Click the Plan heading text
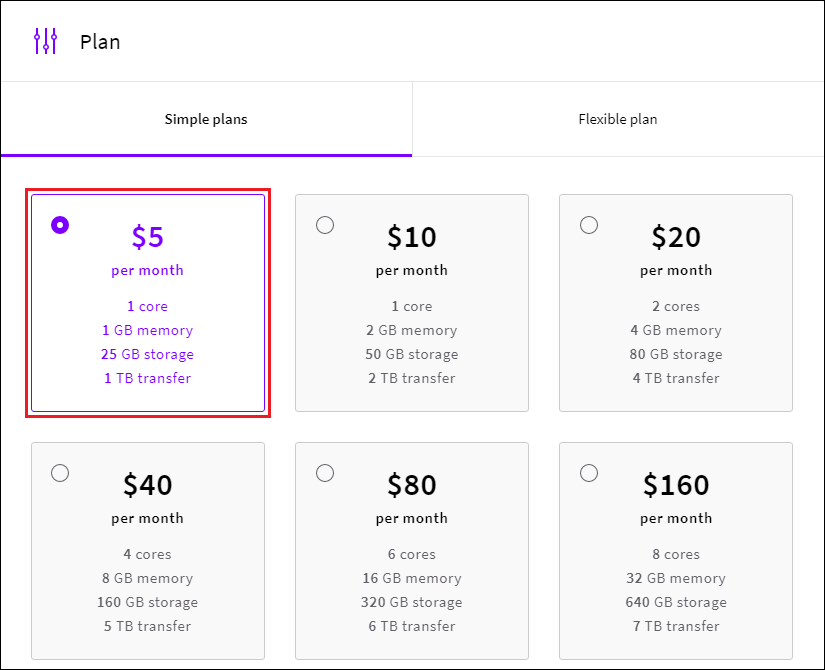This screenshot has width=825, height=670. (x=101, y=41)
